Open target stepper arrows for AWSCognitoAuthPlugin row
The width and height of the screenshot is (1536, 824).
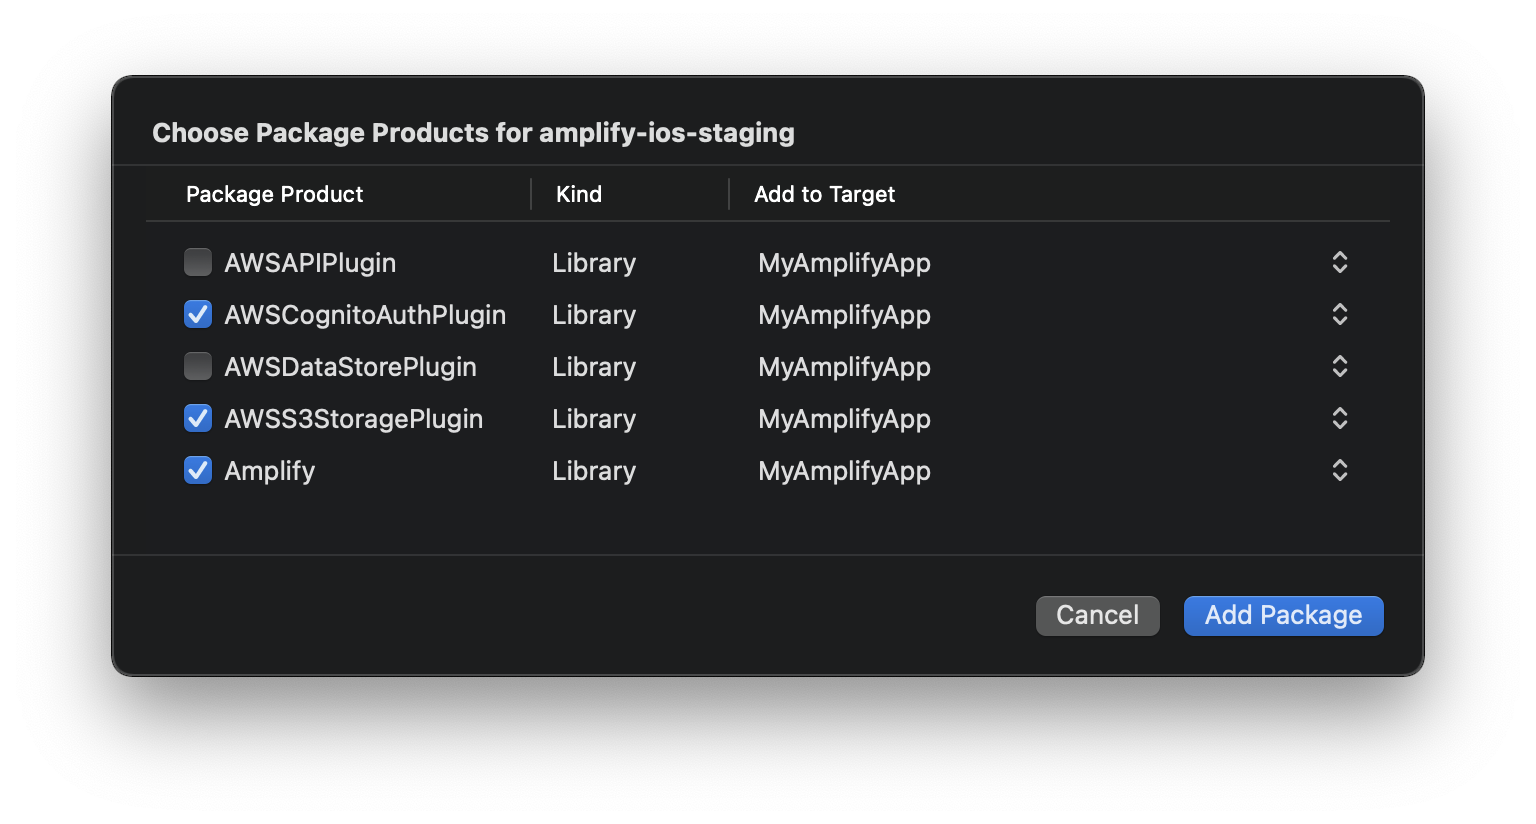1340,314
